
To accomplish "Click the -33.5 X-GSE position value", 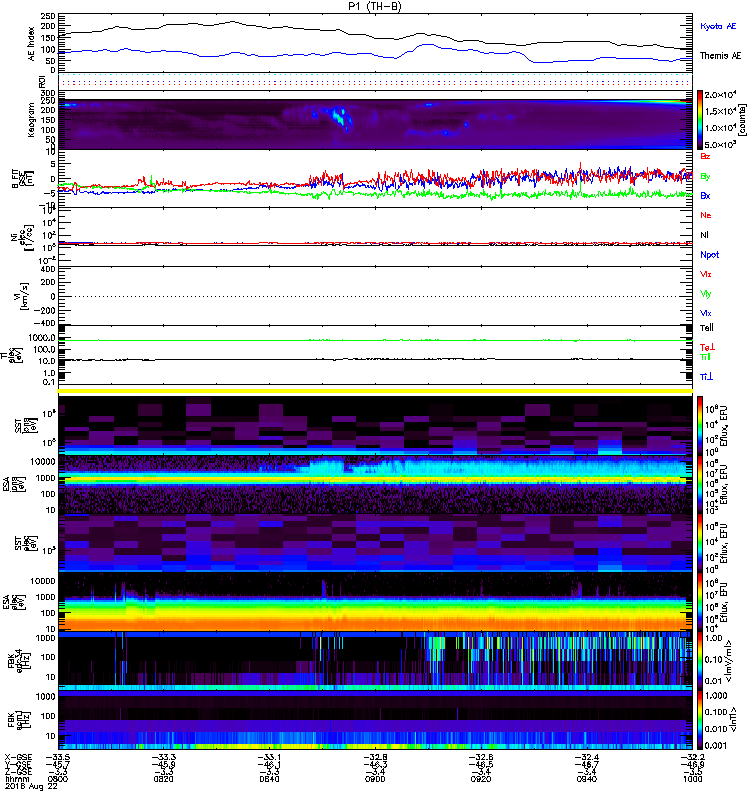I will click(x=58, y=758).
